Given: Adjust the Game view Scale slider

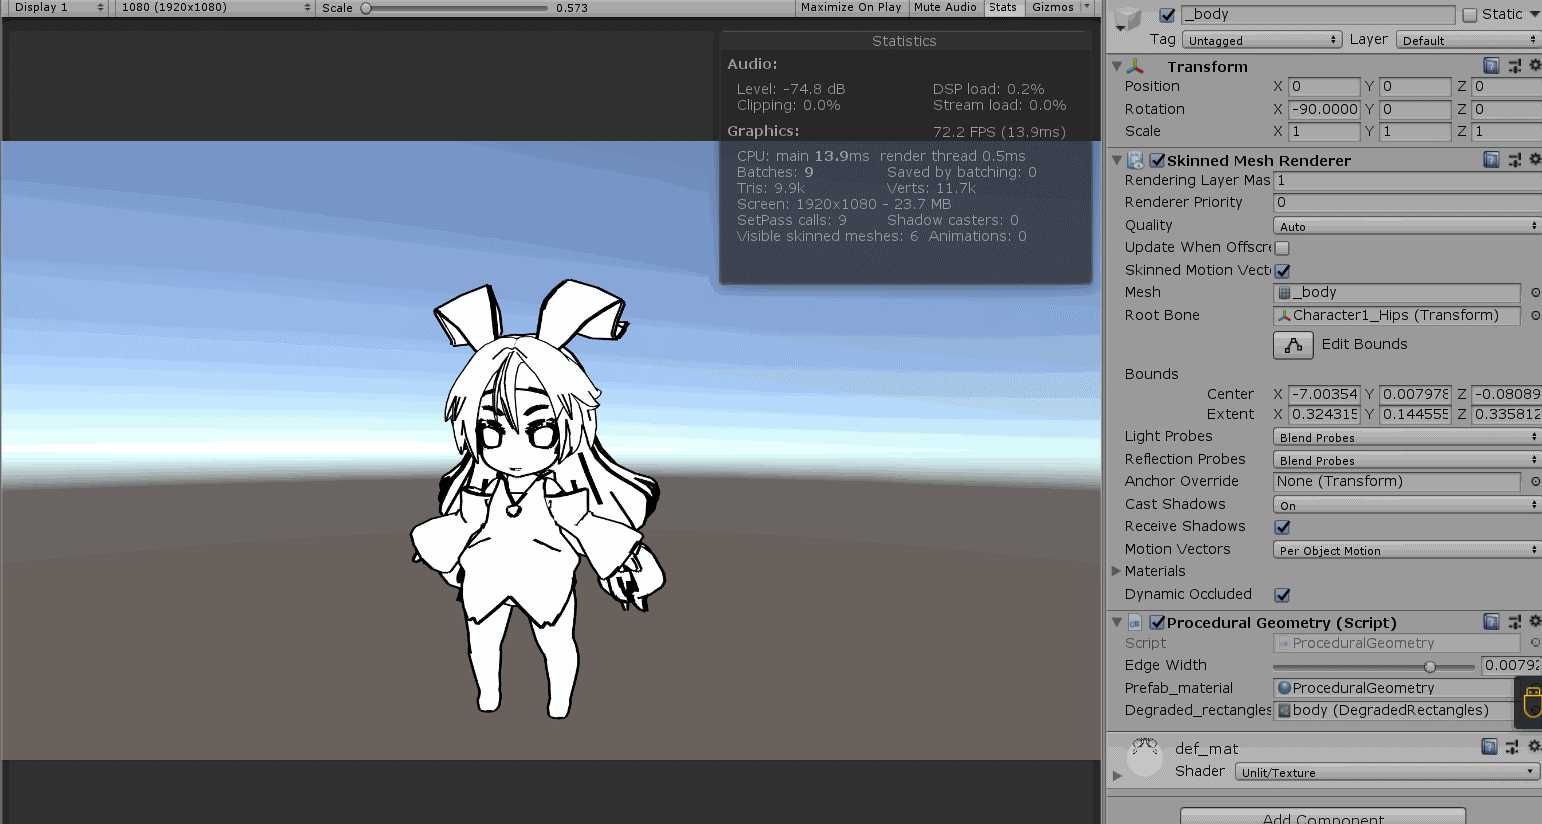Looking at the screenshot, I should [x=456, y=8].
